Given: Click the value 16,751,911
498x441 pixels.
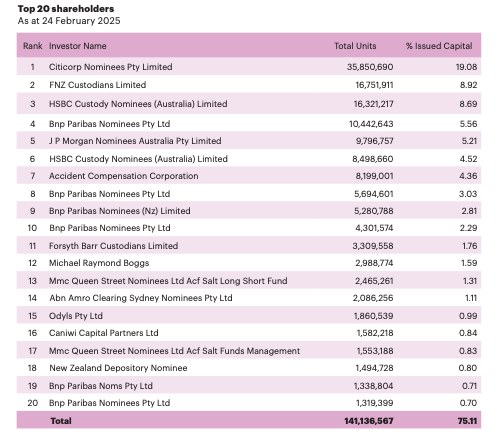Looking at the screenshot, I should tap(374, 85).
